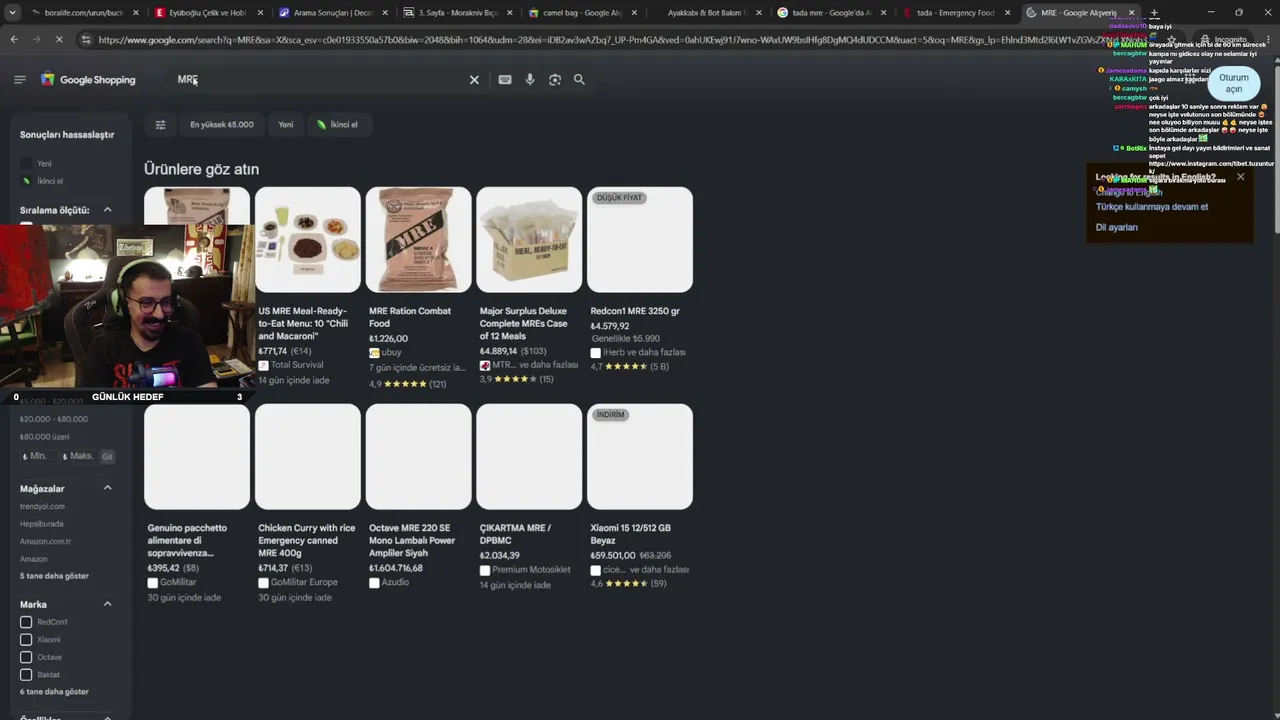Switch to the 3. Sayfa Morakniv tab
This screenshot has width=1280, height=720.
[455, 13]
